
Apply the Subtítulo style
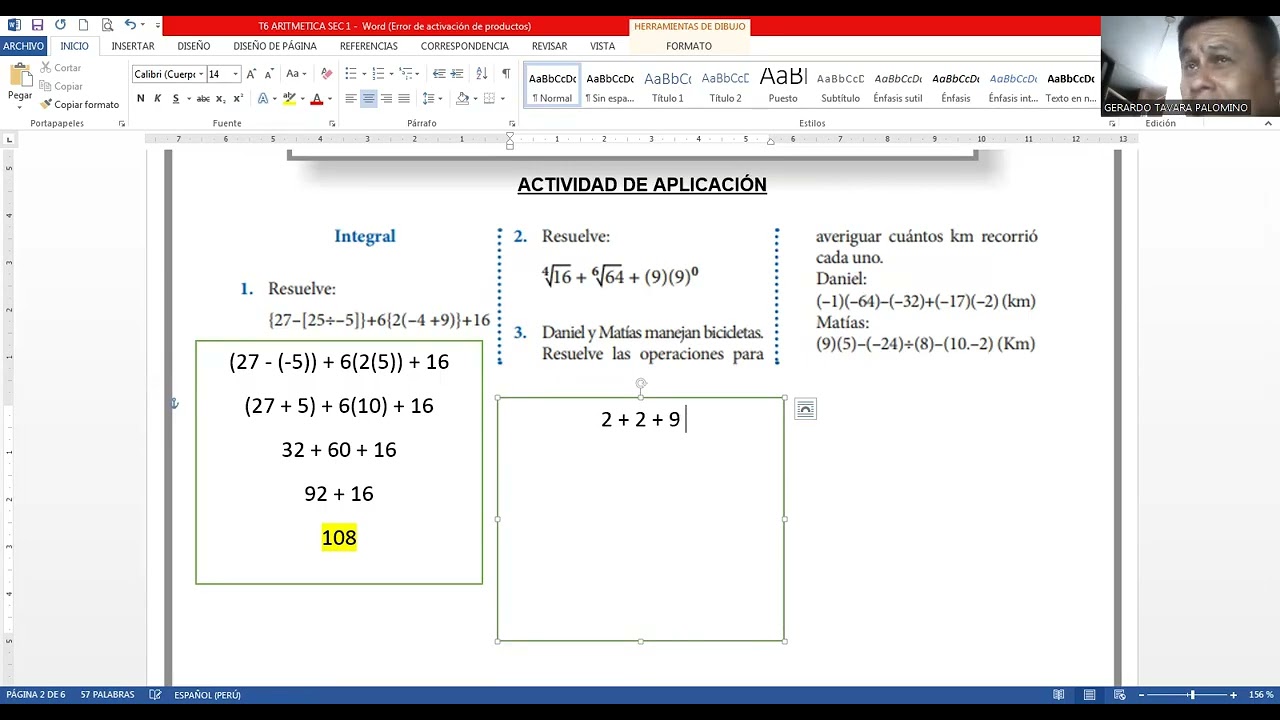pyautogui.click(x=841, y=86)
